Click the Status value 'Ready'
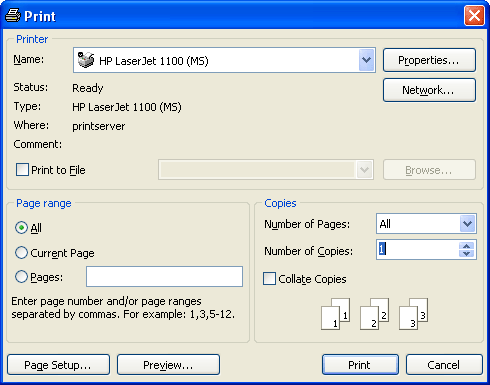The image size is (490, 385). click(88, 88)
